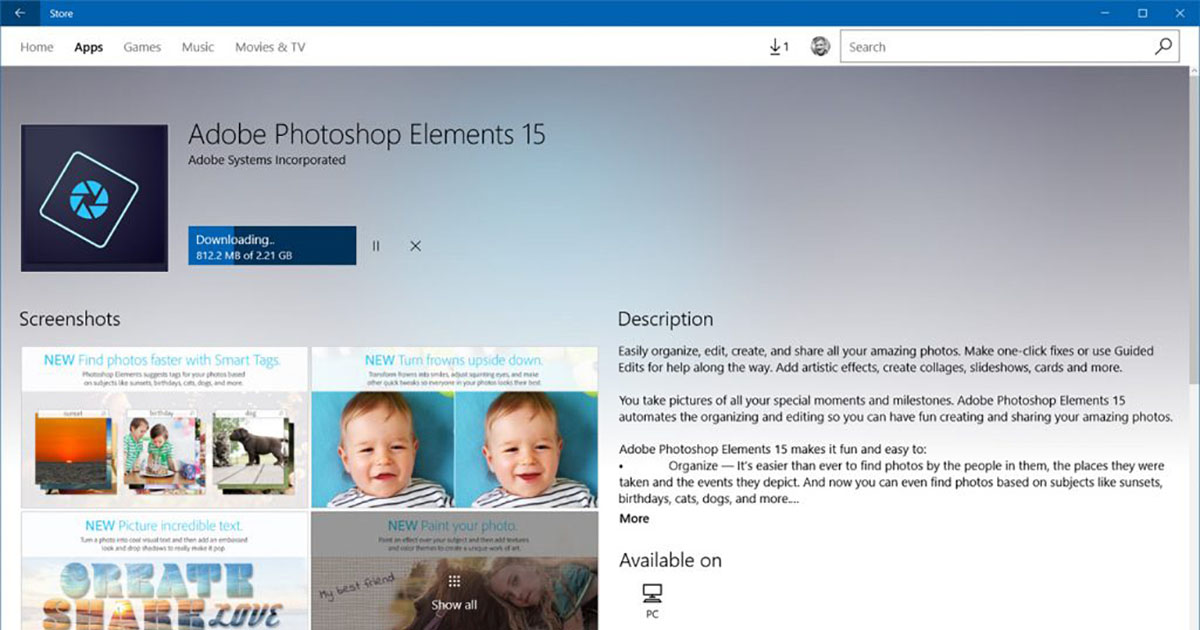Click the Downloading progress bar
The height and width of the screenshot is (630, 1200).
272,246
